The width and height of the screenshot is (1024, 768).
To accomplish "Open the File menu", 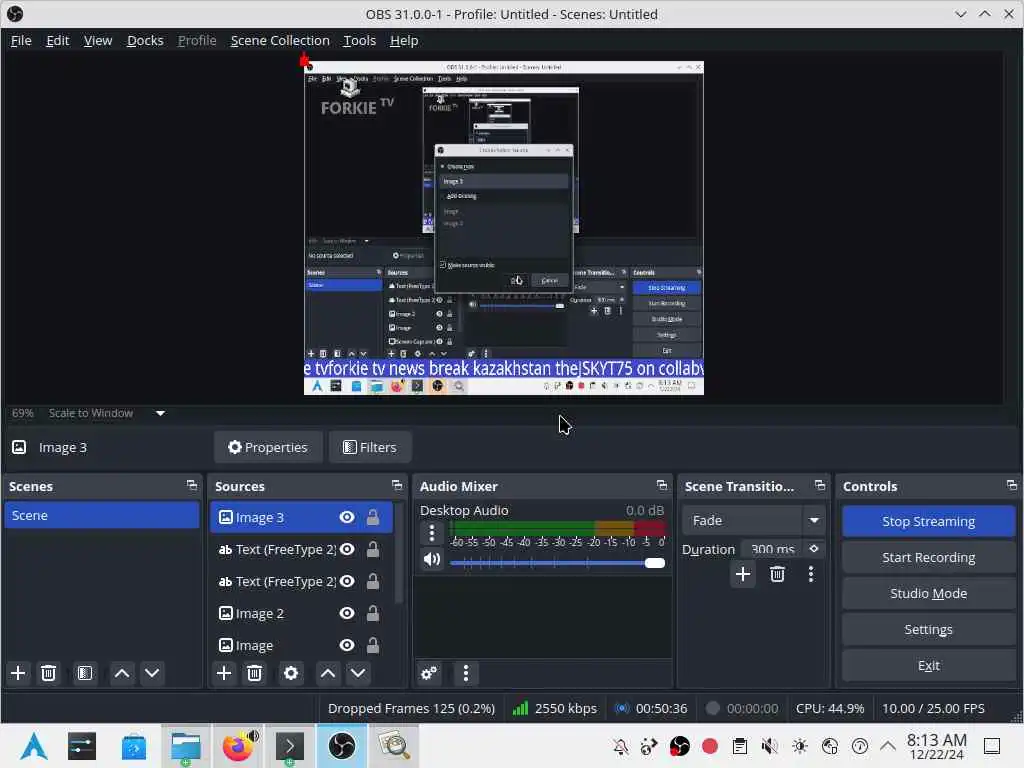I will tap(21, 40).
